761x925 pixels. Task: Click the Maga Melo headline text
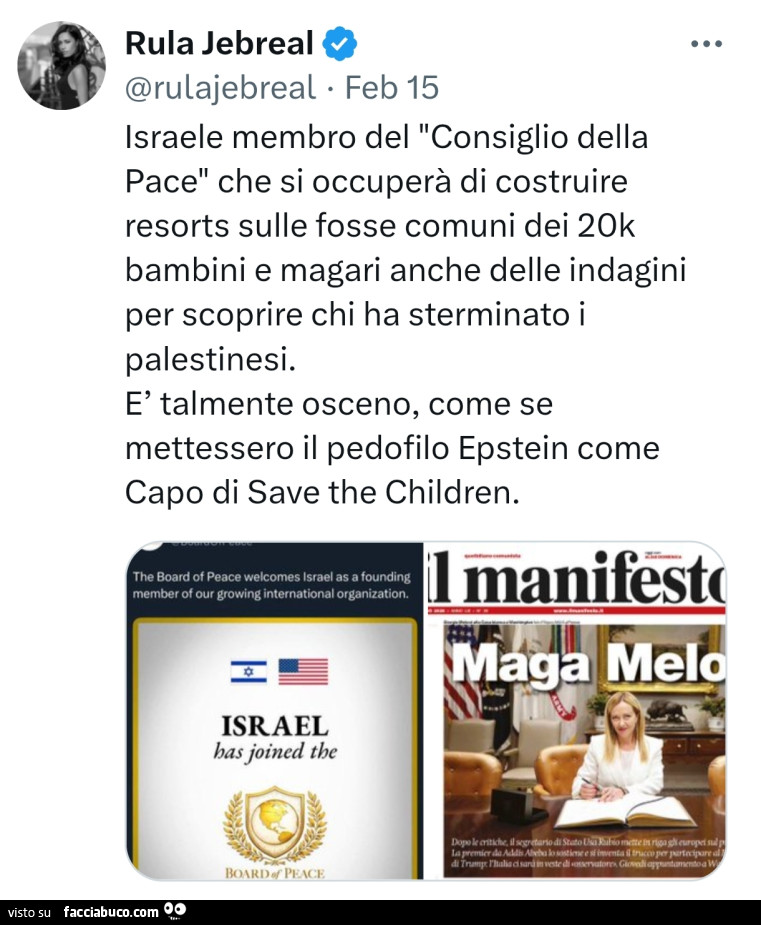pyautogui.click(x=588, y=665)
